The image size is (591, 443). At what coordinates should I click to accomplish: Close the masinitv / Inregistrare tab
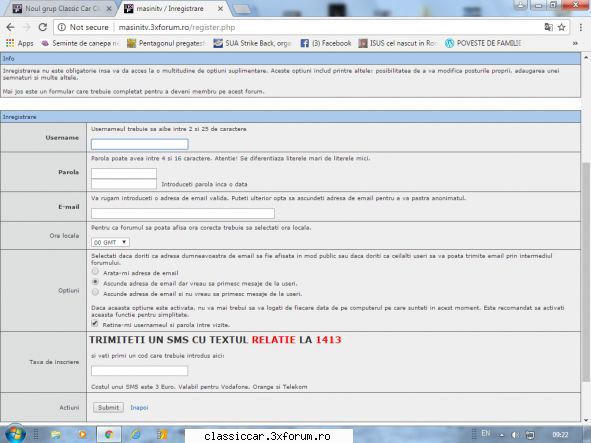tap(220, 8)
